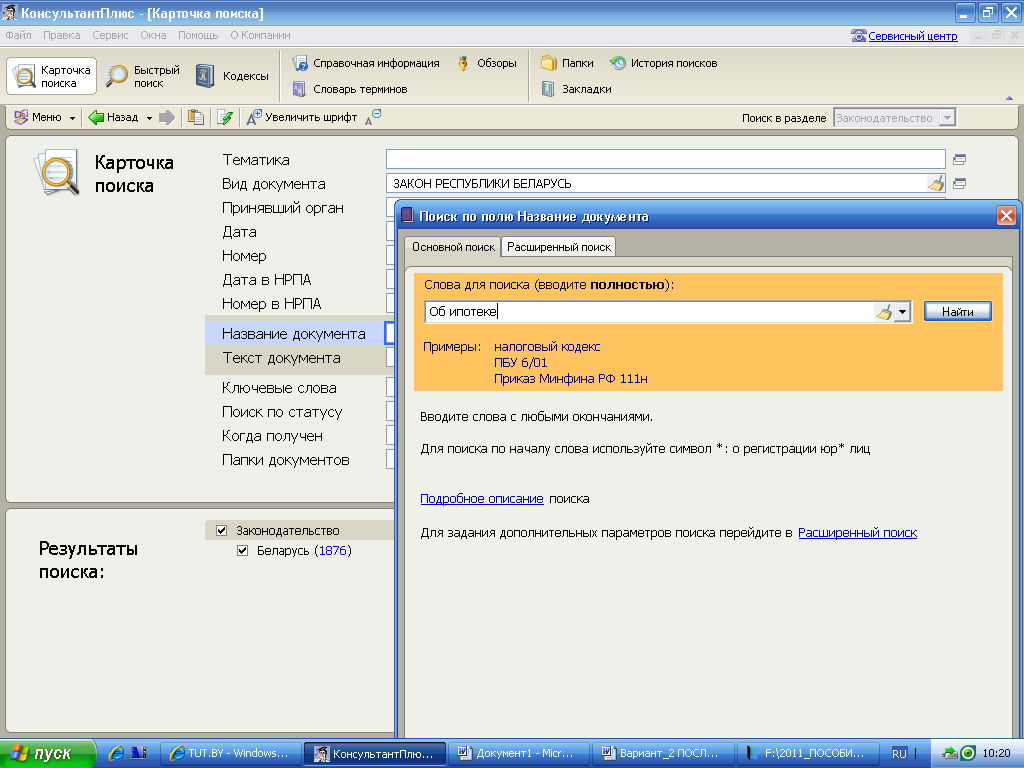Select Принявший орган field label
This screenshot has width=1024, height=768.
click(x=283, y=208)
